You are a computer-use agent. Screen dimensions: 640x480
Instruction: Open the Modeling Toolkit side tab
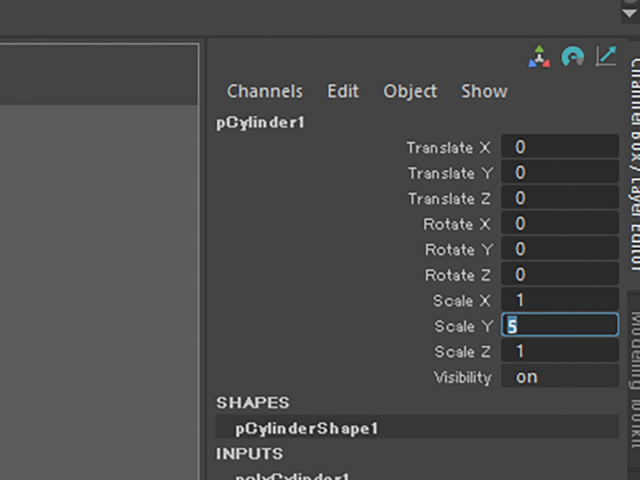pos(635,380)
